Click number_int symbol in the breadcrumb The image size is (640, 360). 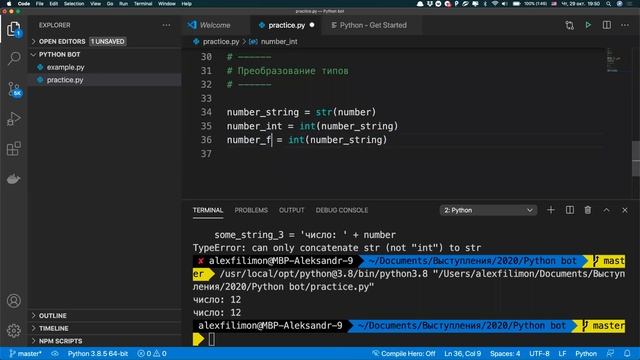pyautogui.click(x=279, y=42)
